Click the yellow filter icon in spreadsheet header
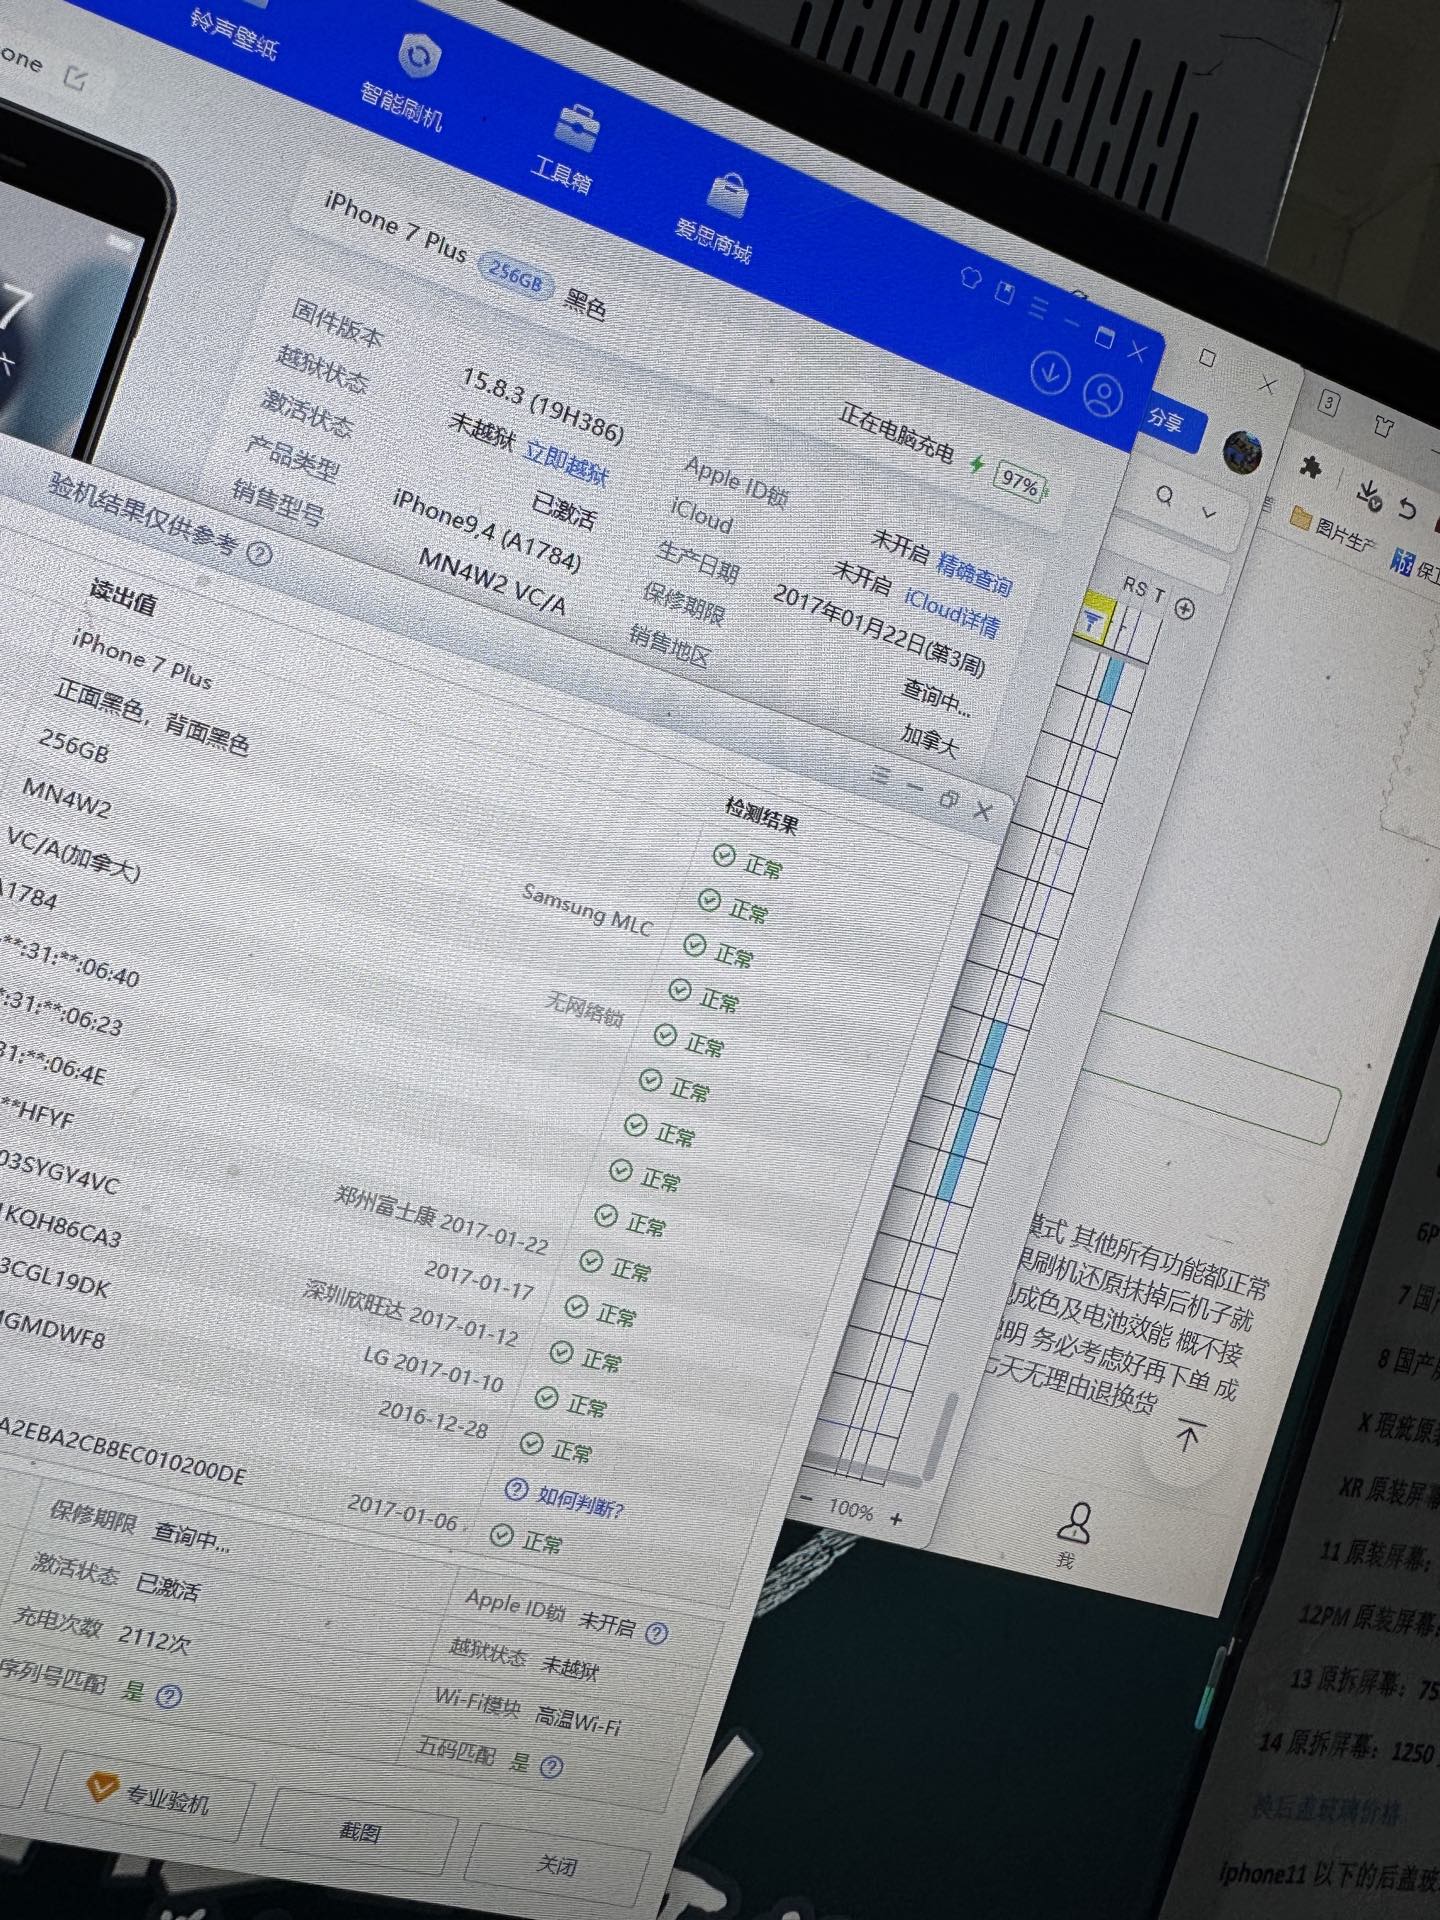Viewport: 1440px width, 1920px height. pos(1093,623)
